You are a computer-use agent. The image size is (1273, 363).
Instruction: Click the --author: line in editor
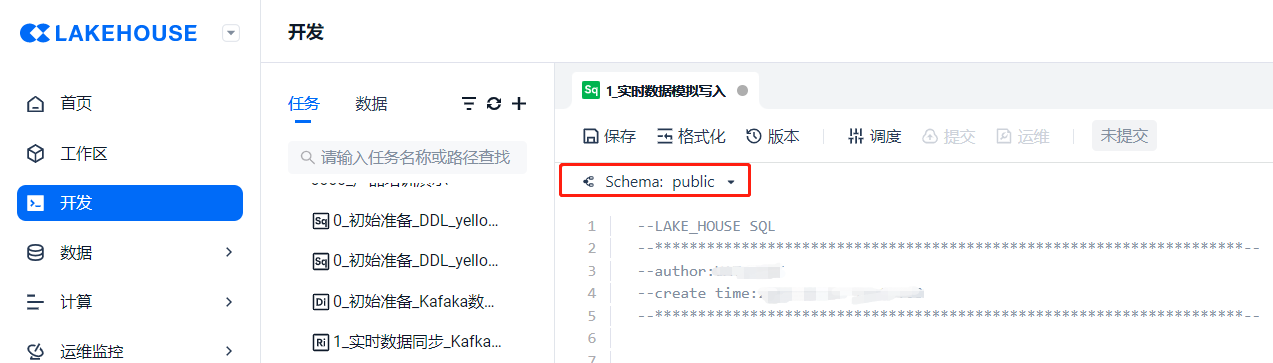pos(710,271)
